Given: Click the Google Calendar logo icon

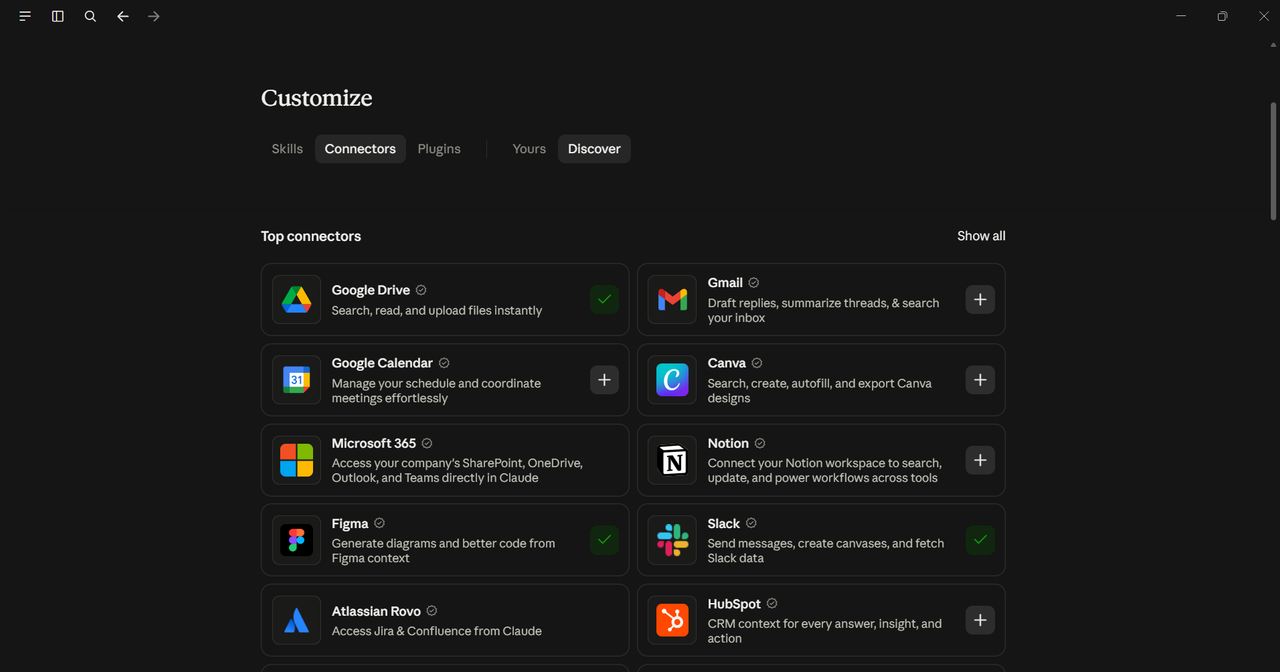Looking at the screenshot, I should (x=296, y=380).
